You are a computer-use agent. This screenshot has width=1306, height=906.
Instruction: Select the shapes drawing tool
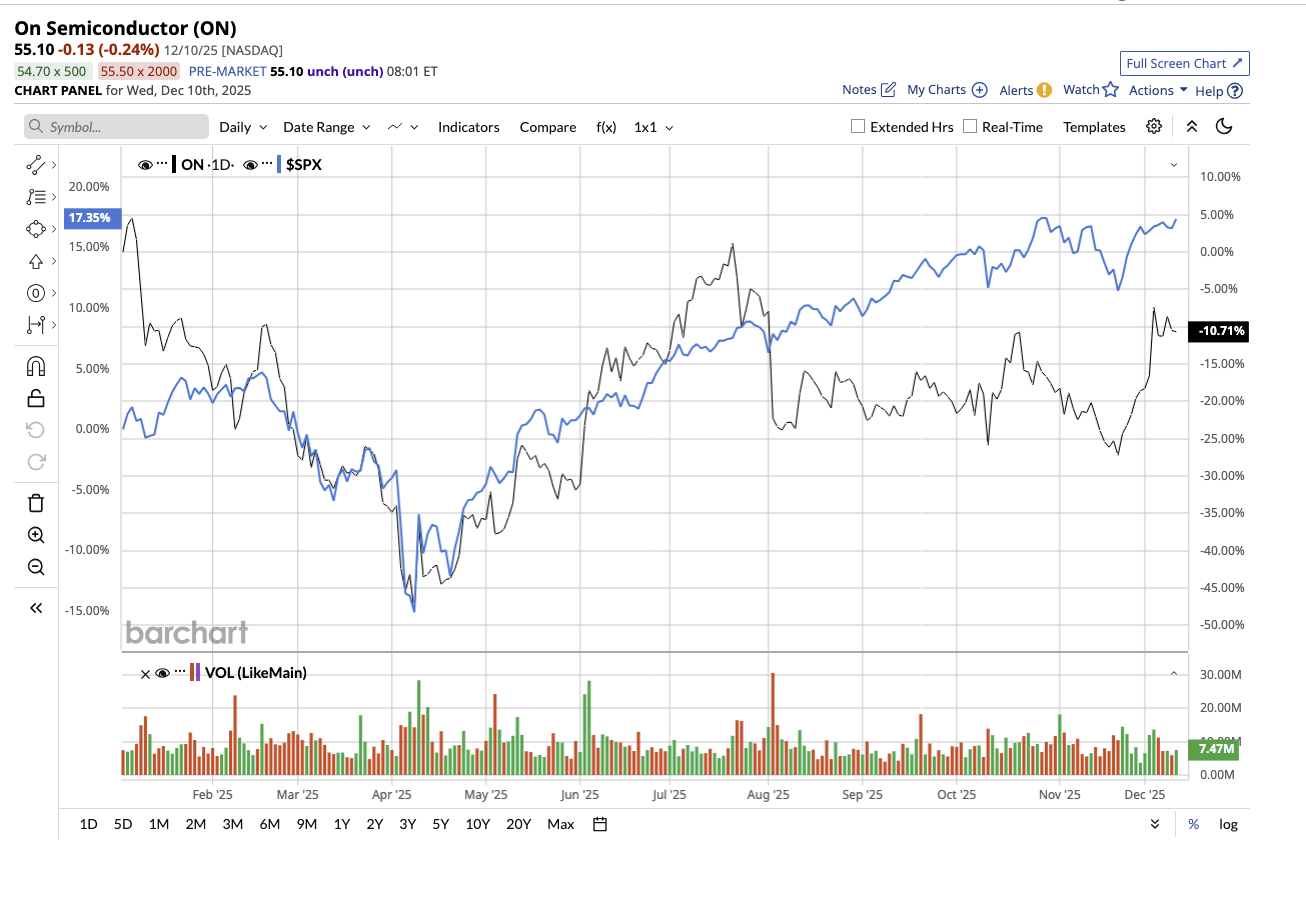tap(36, 229)
